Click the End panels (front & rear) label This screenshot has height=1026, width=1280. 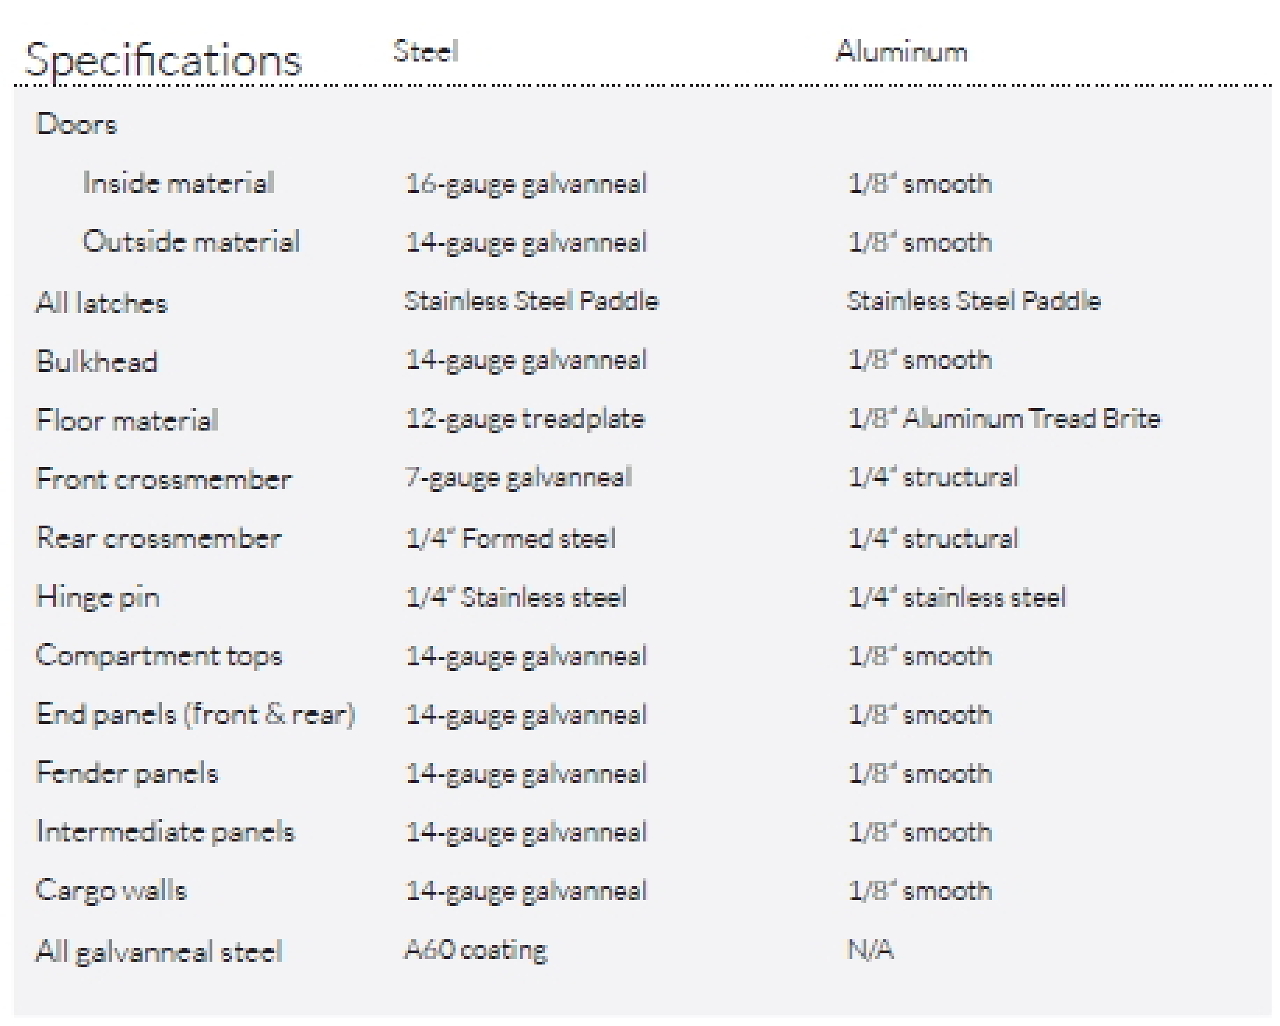pos(195,714)
